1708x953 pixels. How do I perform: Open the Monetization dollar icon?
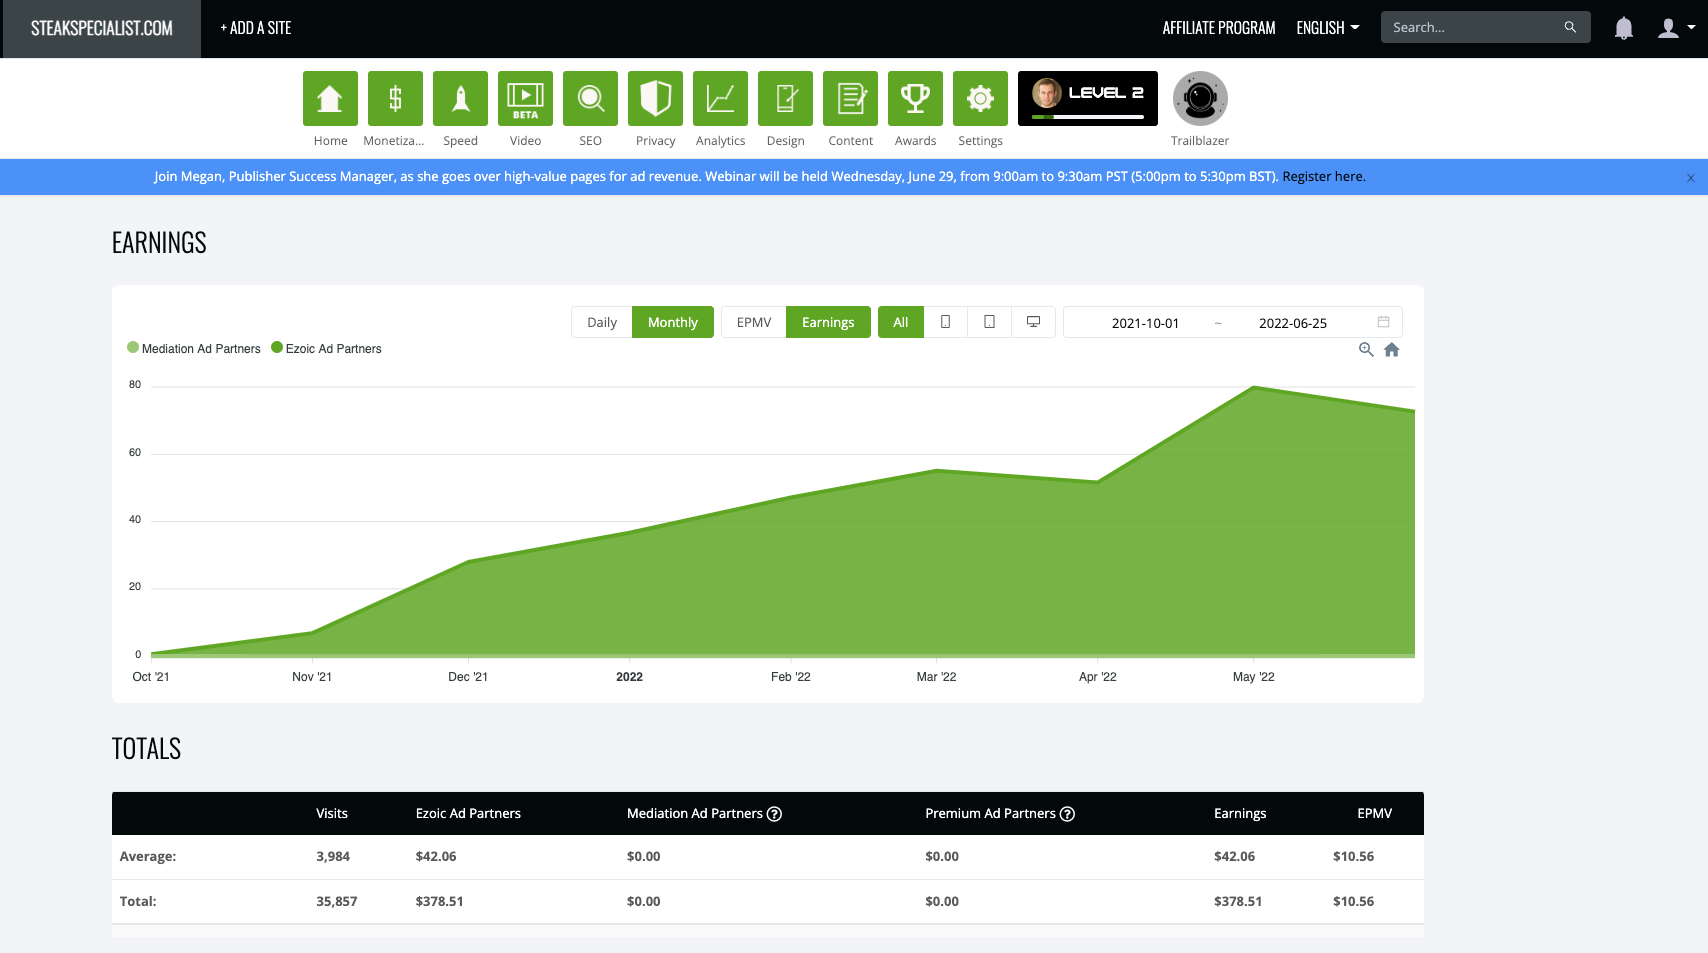[395, 98]
